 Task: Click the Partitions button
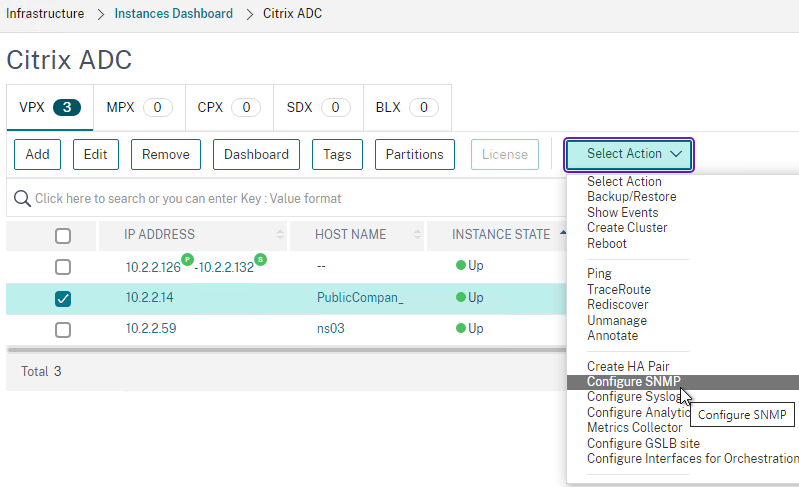415,154
